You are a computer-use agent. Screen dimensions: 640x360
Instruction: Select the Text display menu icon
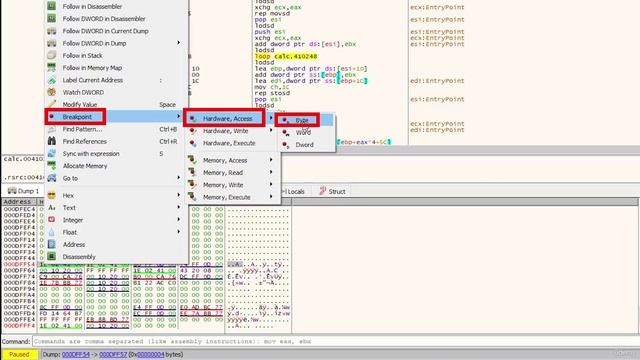point(51,207)
